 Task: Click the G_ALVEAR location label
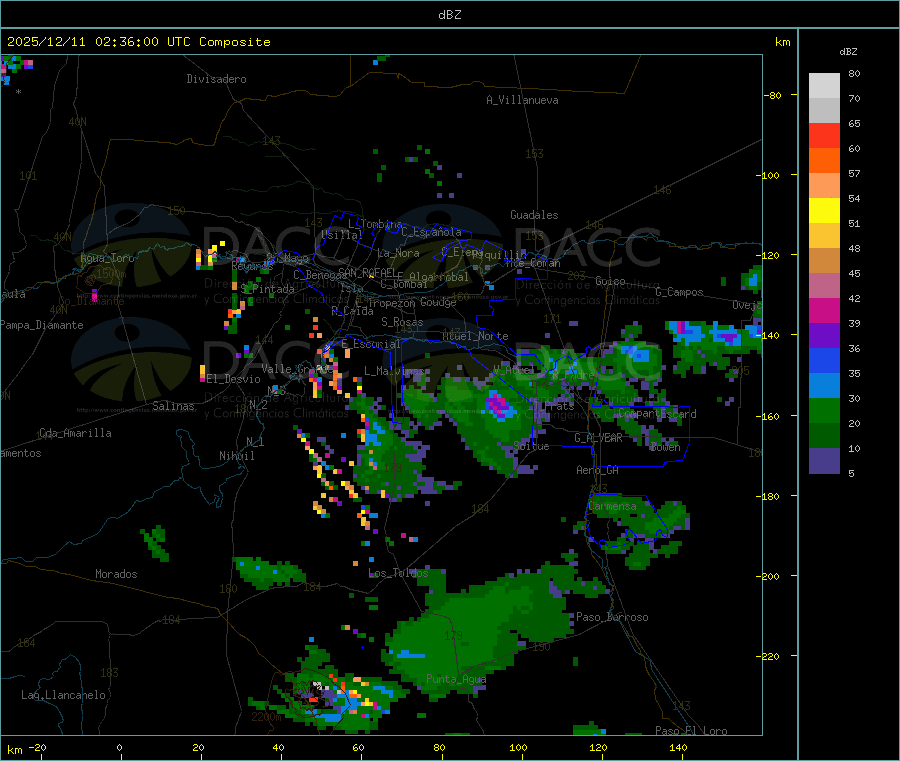click(598, 438)
